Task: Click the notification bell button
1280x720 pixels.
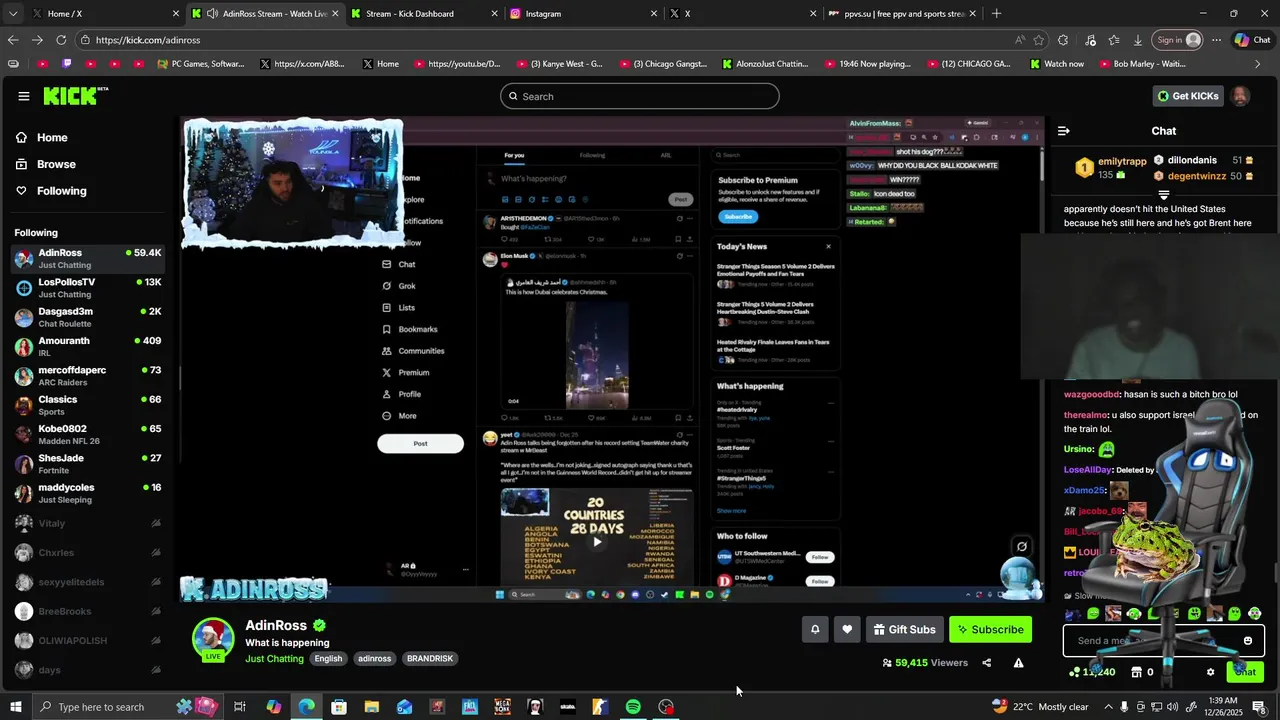Action: (815, 629)
